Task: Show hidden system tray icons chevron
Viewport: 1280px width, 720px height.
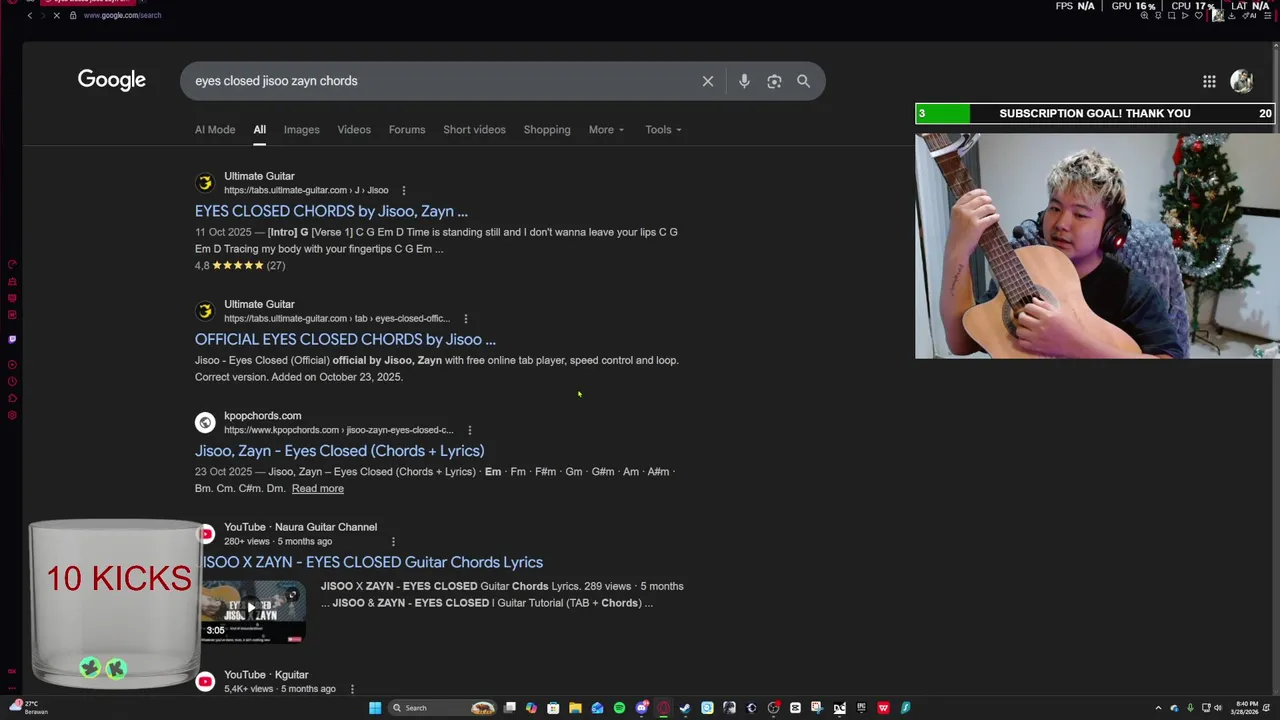Action: 1158,708
